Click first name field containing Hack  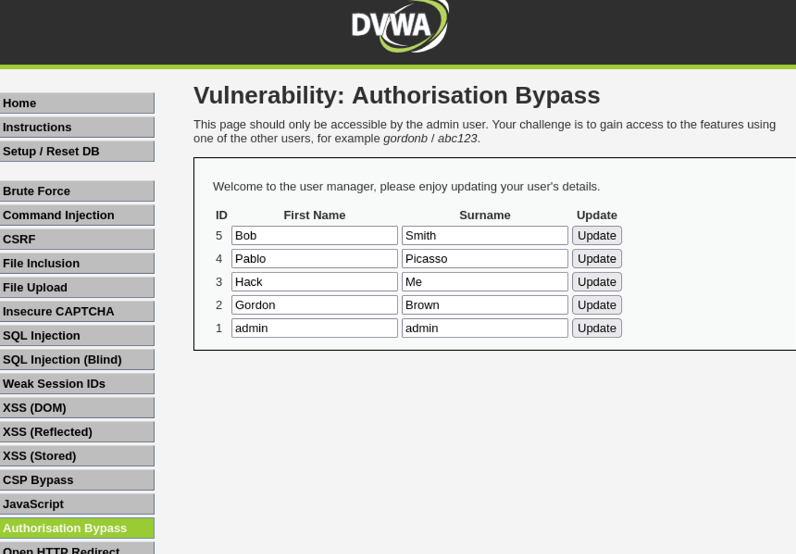click(x=315, y=282)
